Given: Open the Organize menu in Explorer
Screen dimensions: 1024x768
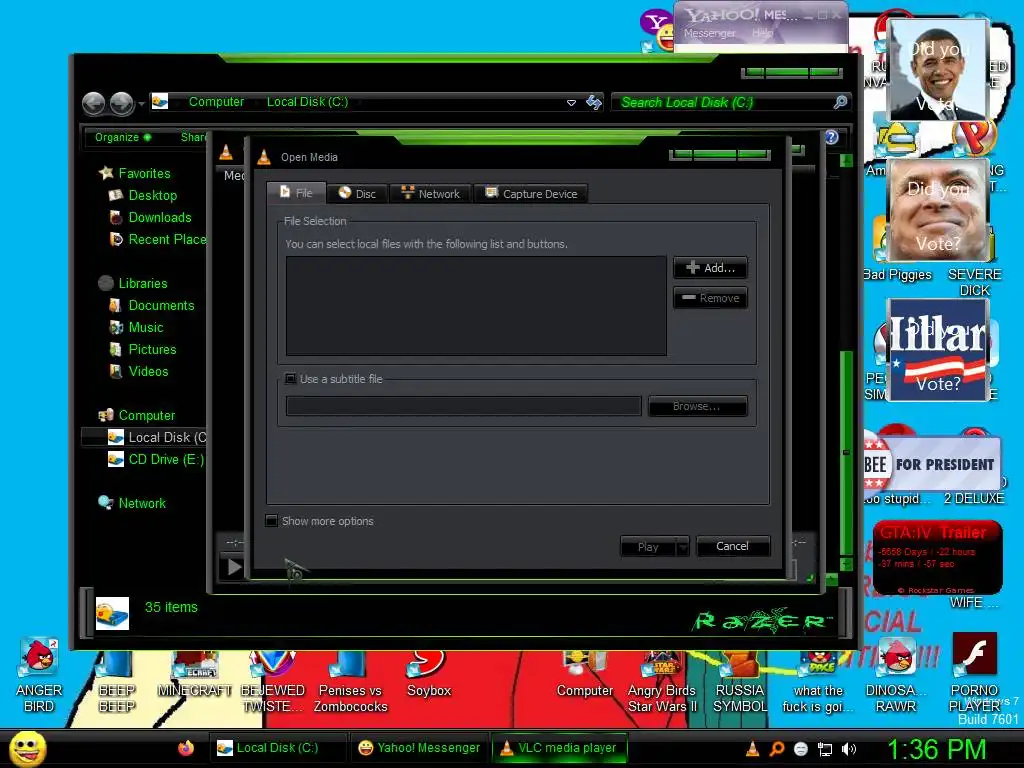Looking at the screenshot, I should (x=123, y=137).
